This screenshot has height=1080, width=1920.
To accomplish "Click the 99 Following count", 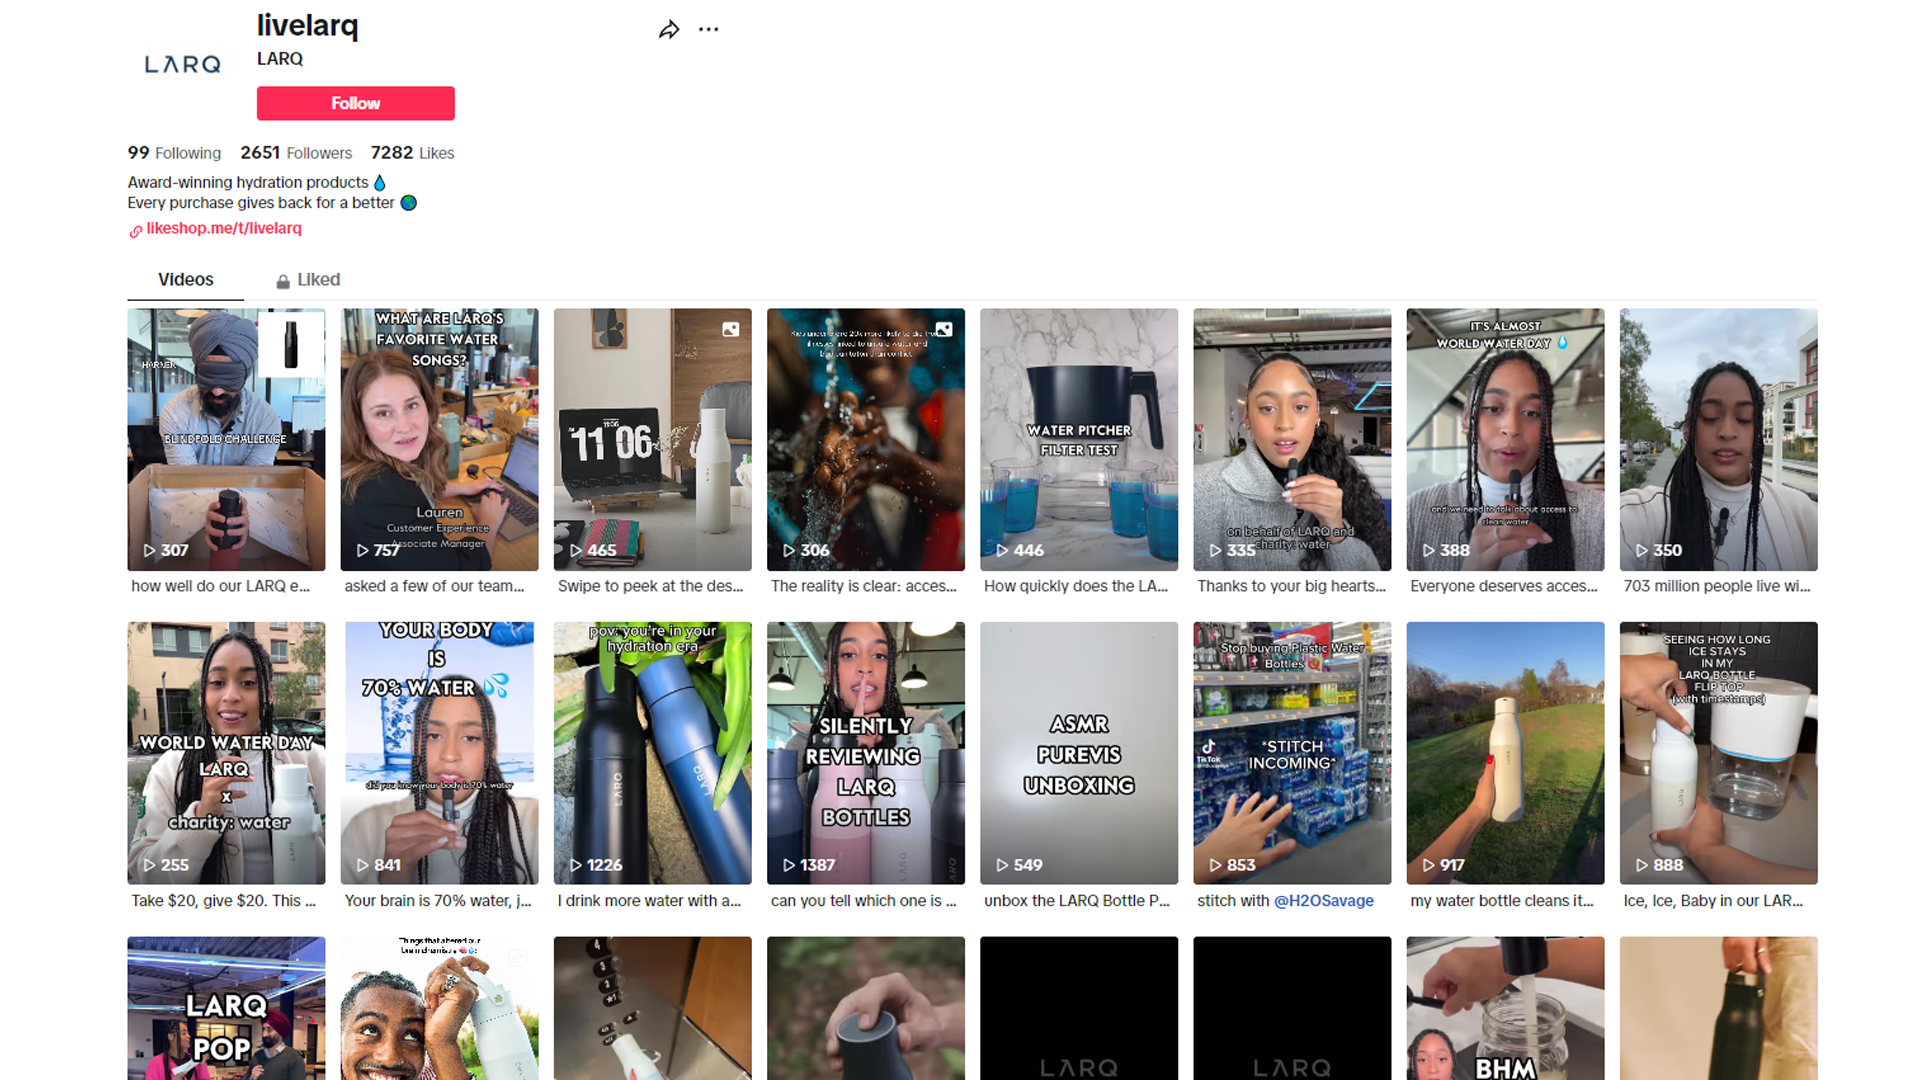I will [174, 153].
